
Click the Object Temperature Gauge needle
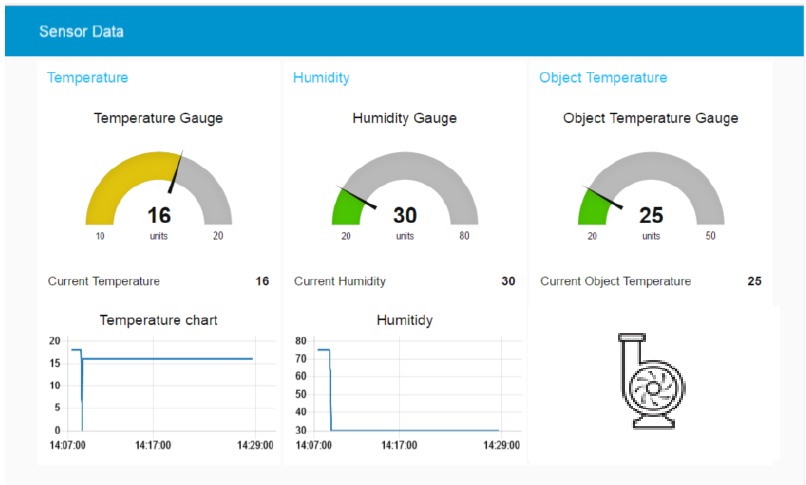604,197
